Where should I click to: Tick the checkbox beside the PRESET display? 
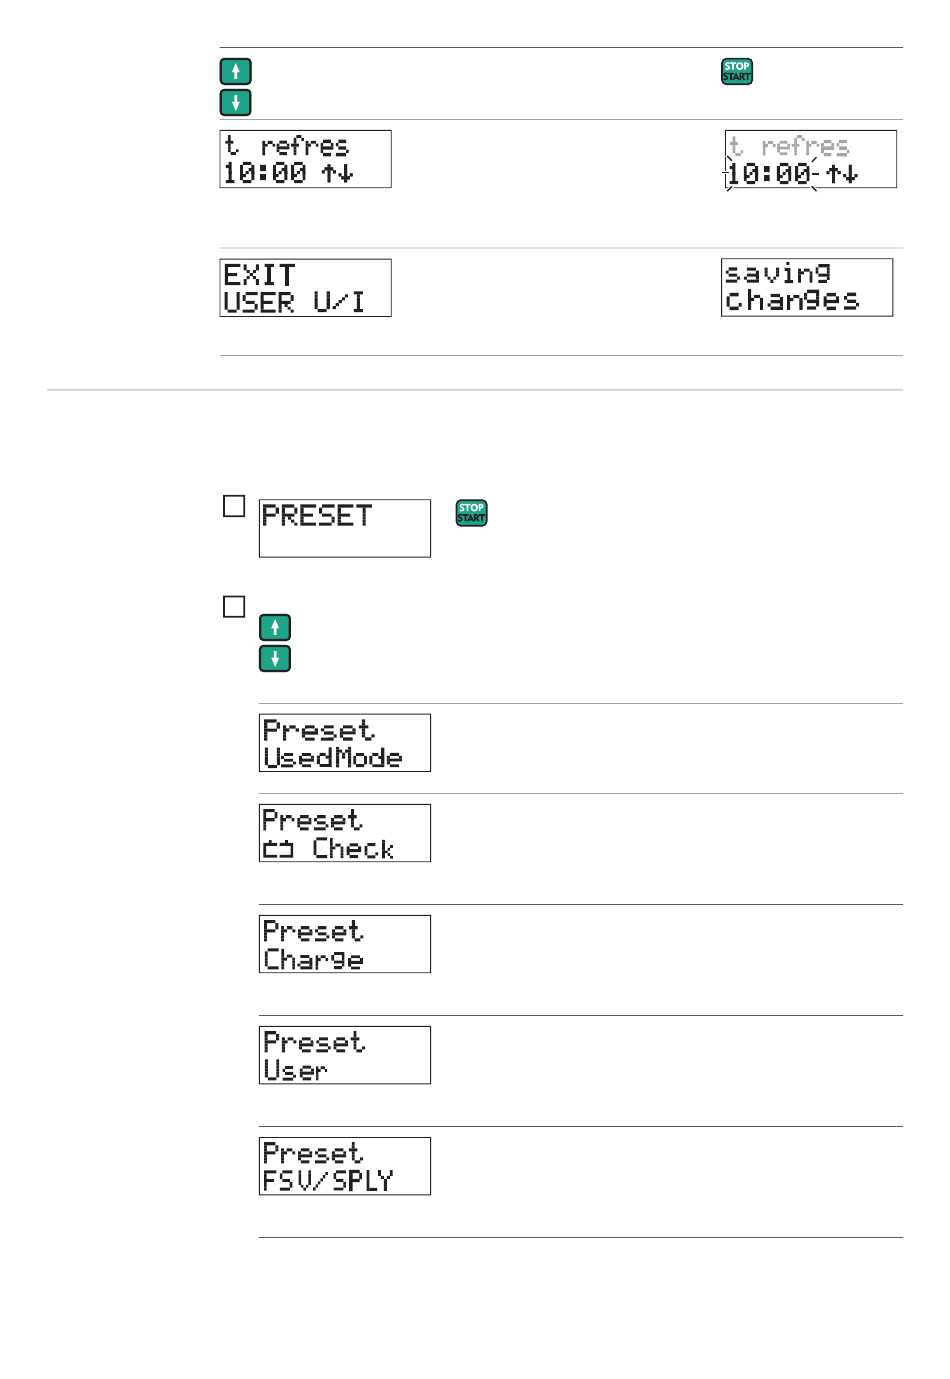pos(234,506)
